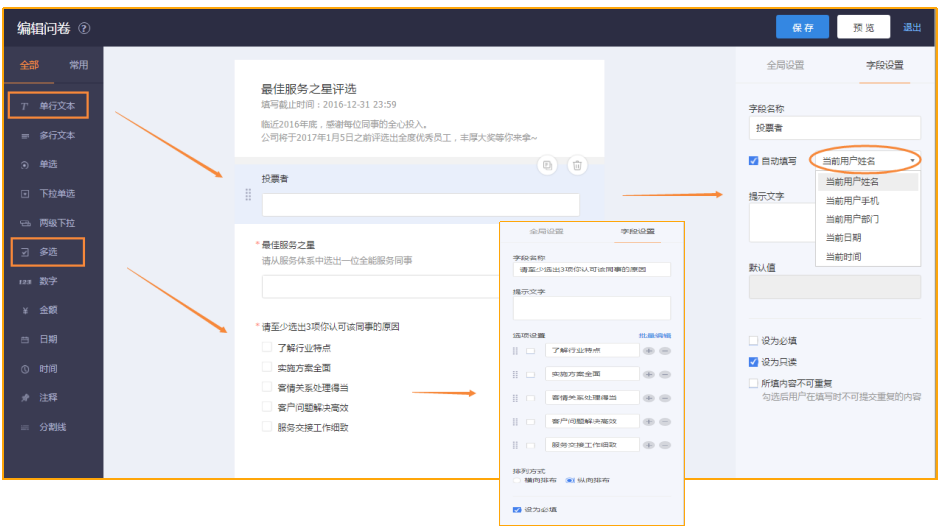Switch to the 常用 tab

coord(79,65)
